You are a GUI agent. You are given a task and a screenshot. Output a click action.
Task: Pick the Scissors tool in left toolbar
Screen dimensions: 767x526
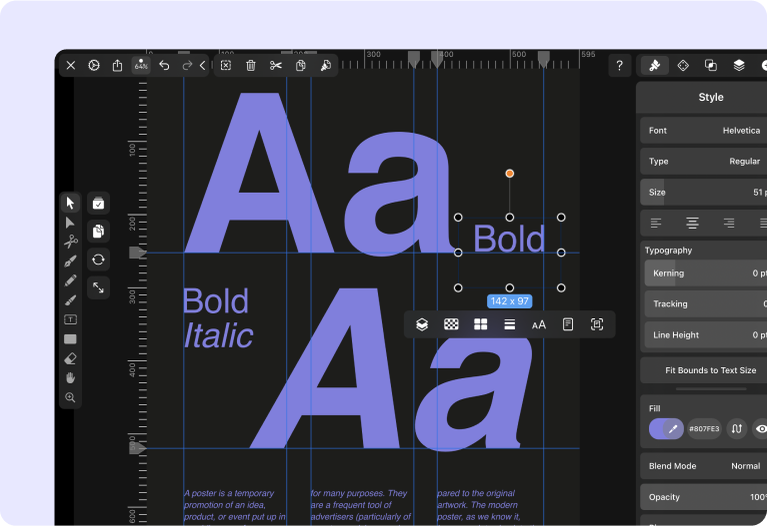70,242
